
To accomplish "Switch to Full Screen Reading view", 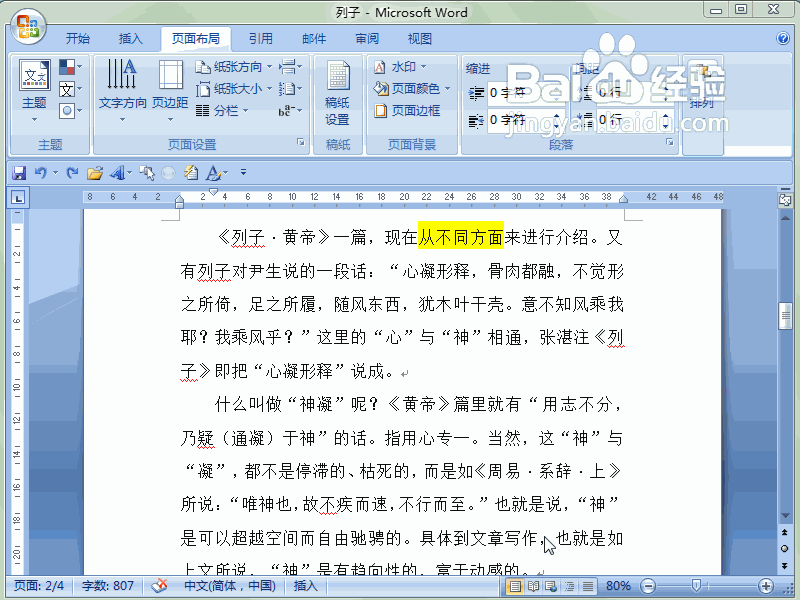I will [534, 587].
